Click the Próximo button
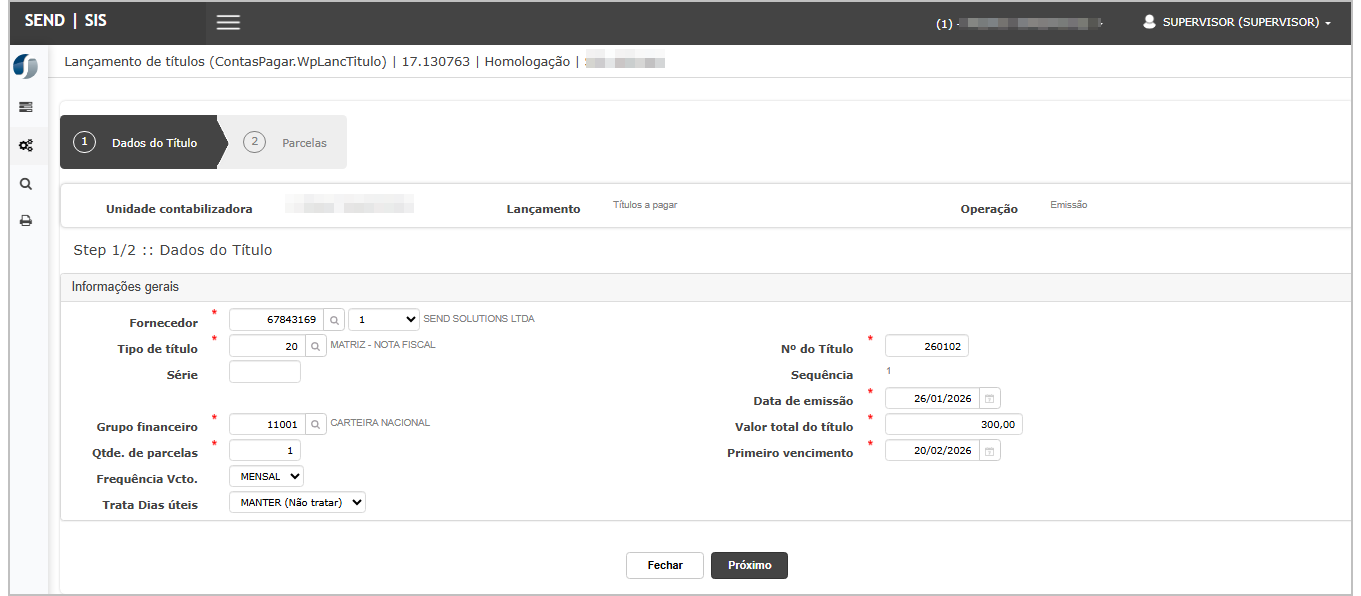The height and width of the screenshot is (596, 1361). coord(749,566)
